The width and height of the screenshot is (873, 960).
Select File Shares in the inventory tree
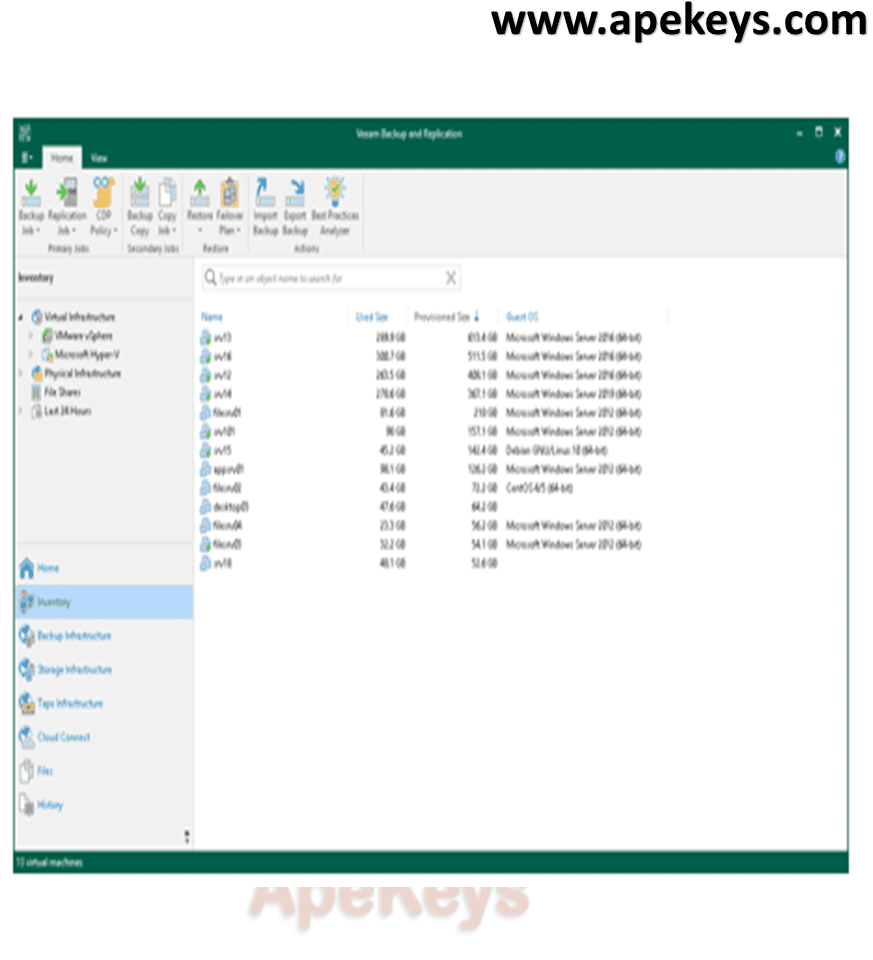pos(56,392)
